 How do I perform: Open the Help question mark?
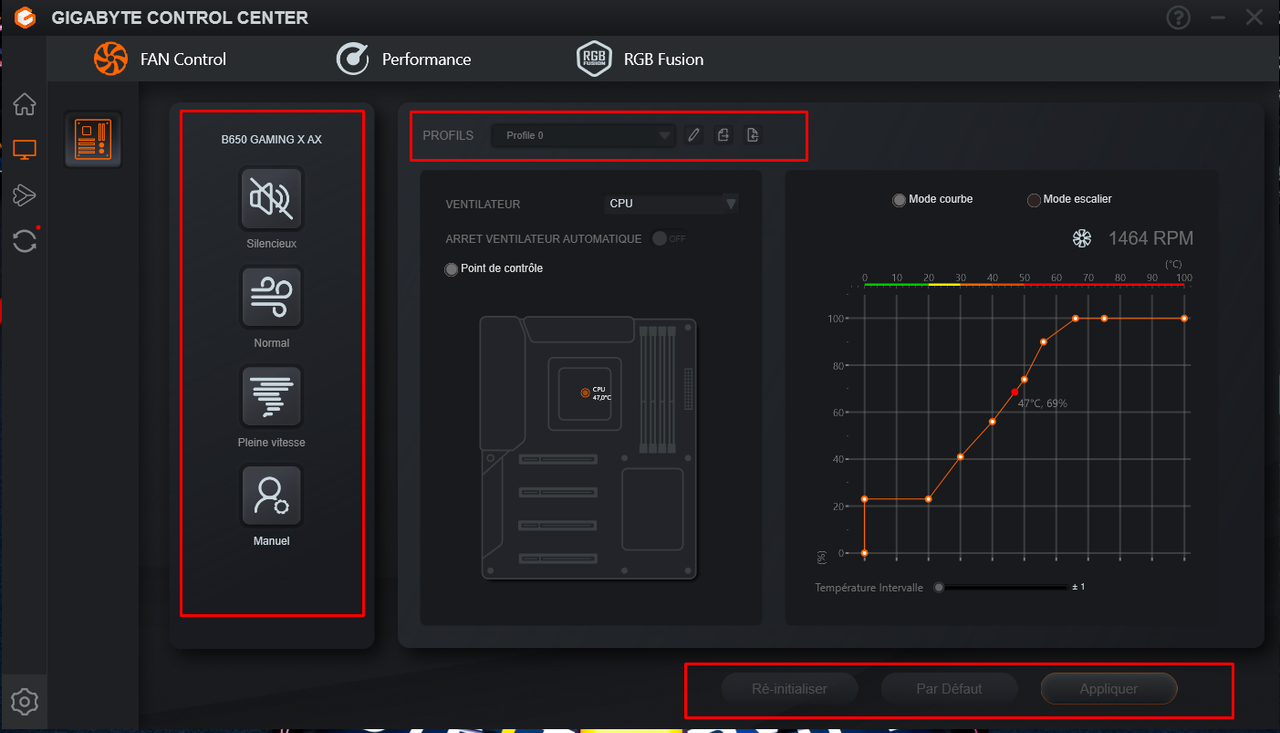coord(1178,17)
